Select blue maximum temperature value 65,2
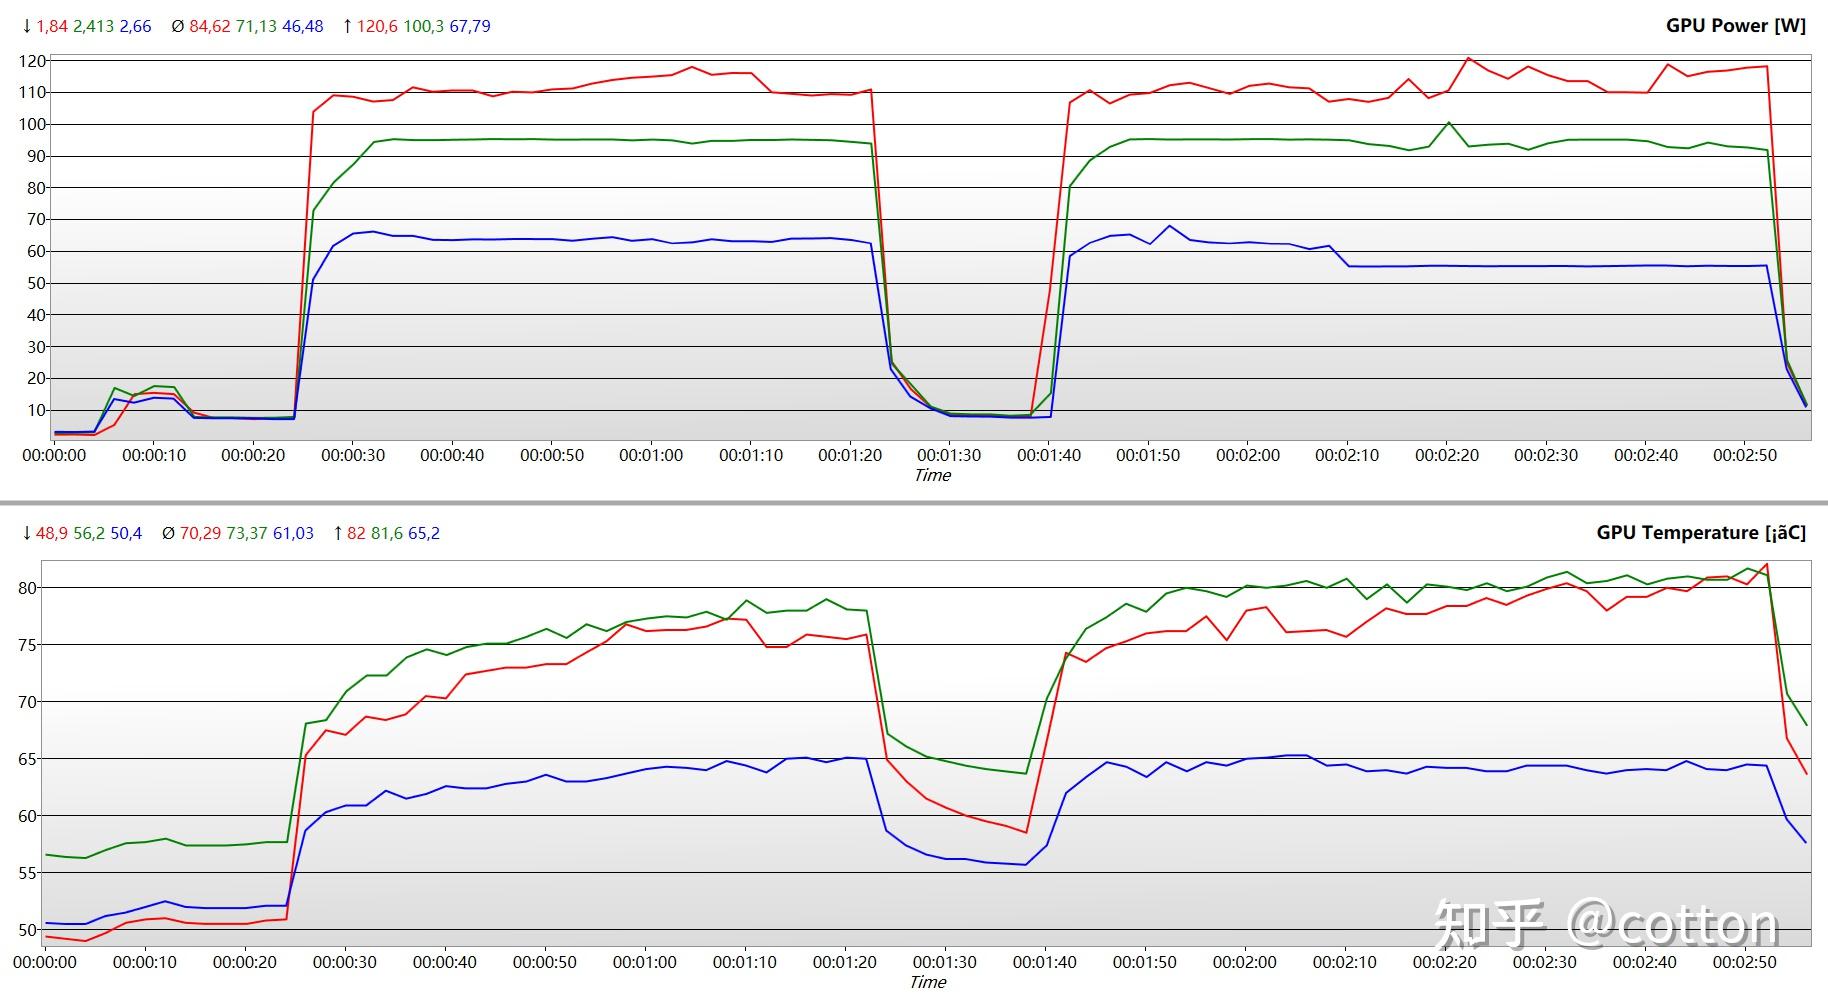1828x1000 pixels. (424, 534)
